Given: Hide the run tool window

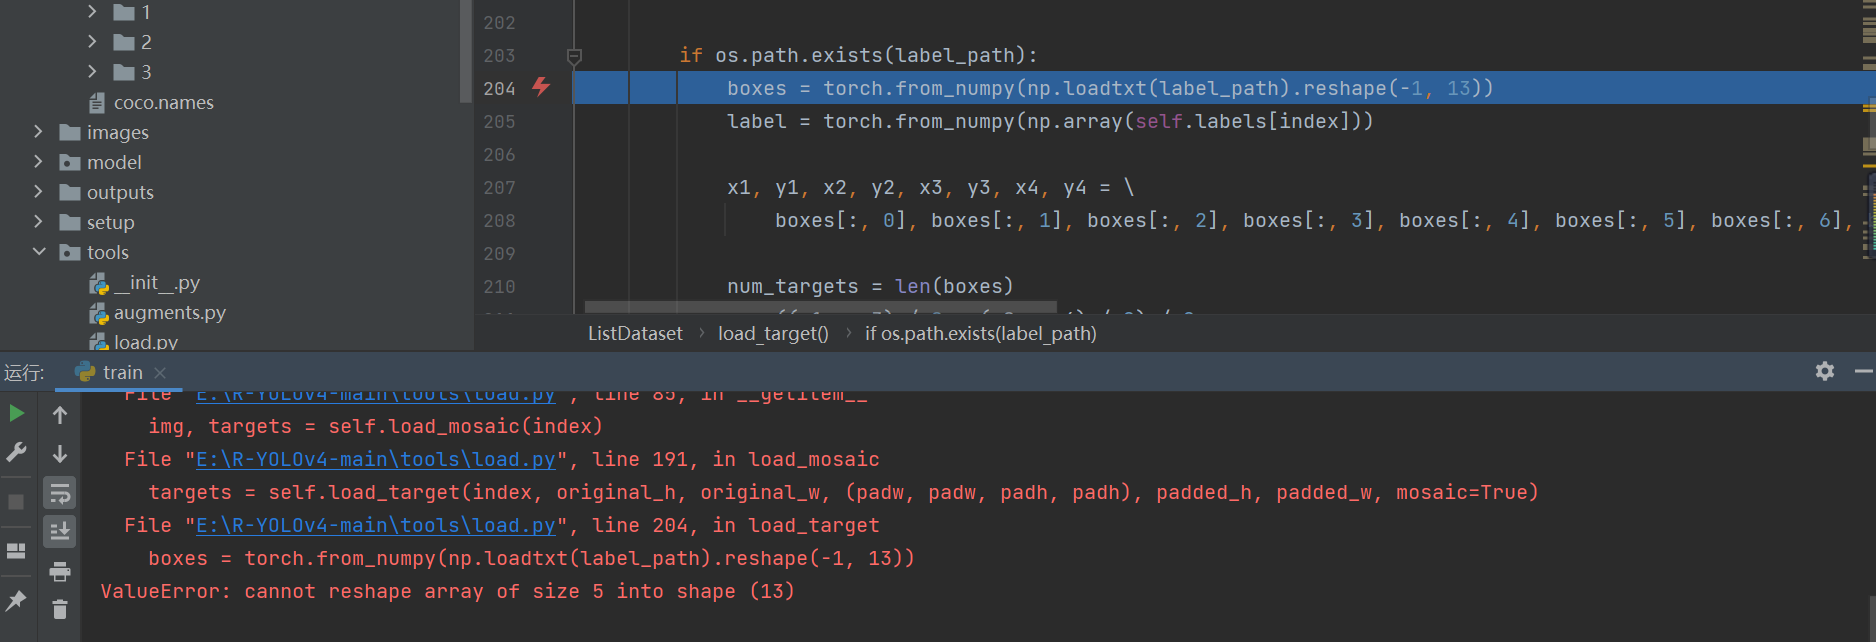Looking at the screenshot, I should tap(1863, 371).
